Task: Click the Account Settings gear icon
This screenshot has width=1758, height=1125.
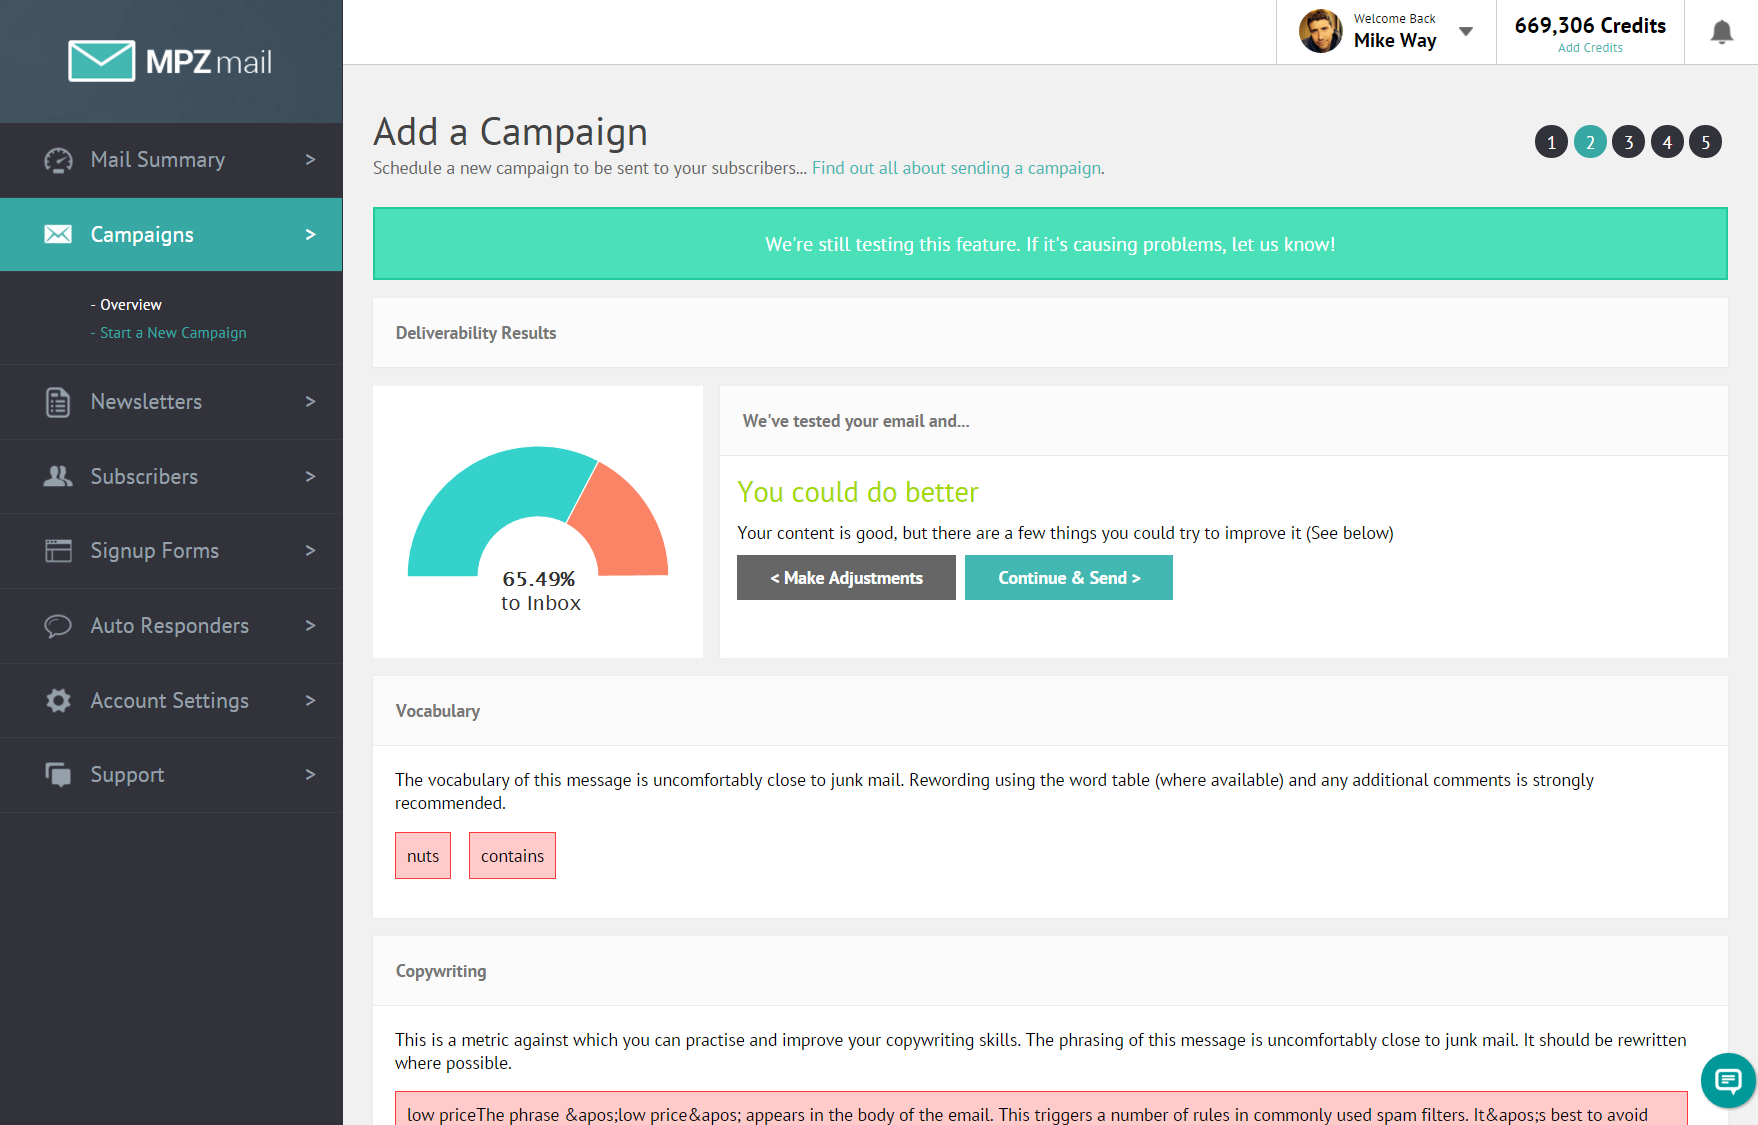Action: tap(58, 701)
